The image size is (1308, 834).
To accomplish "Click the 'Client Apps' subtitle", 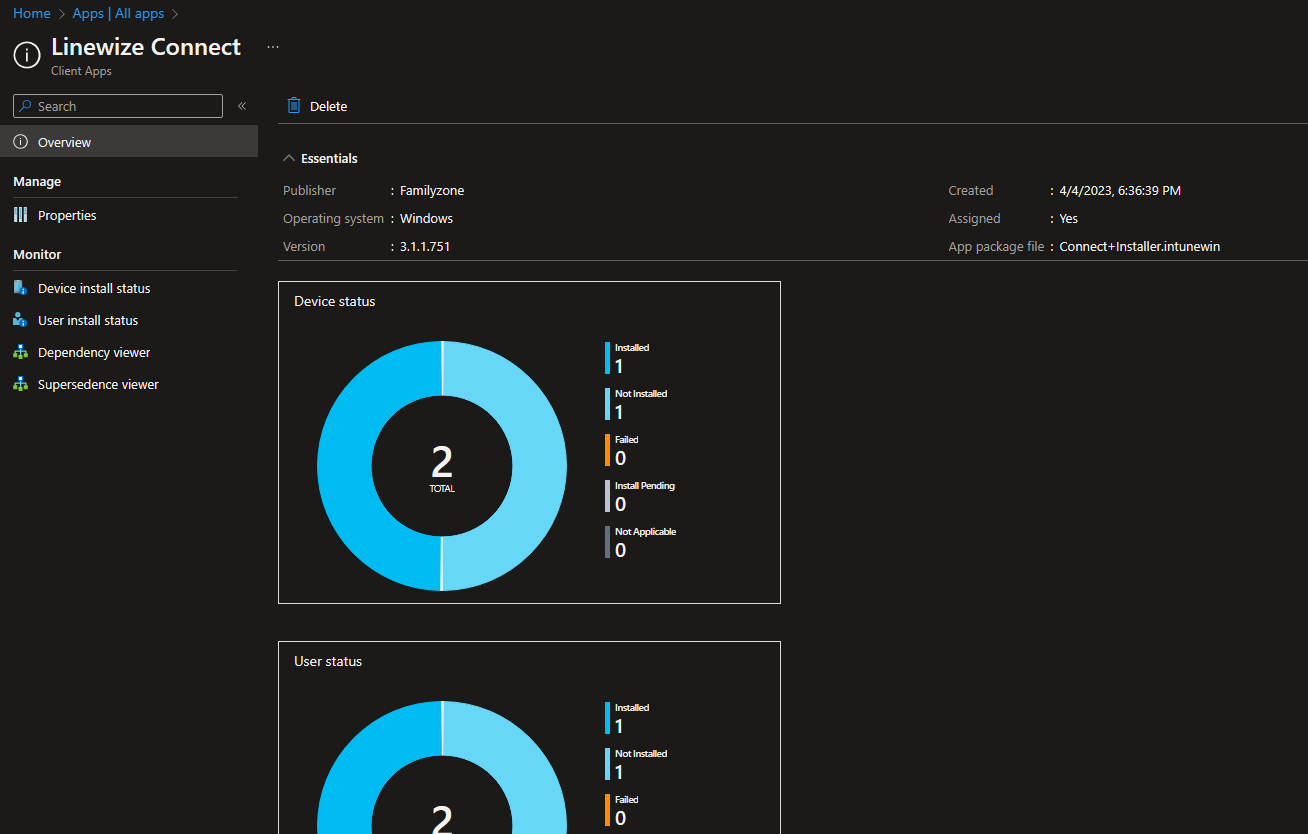I will (x=81, y=72).
